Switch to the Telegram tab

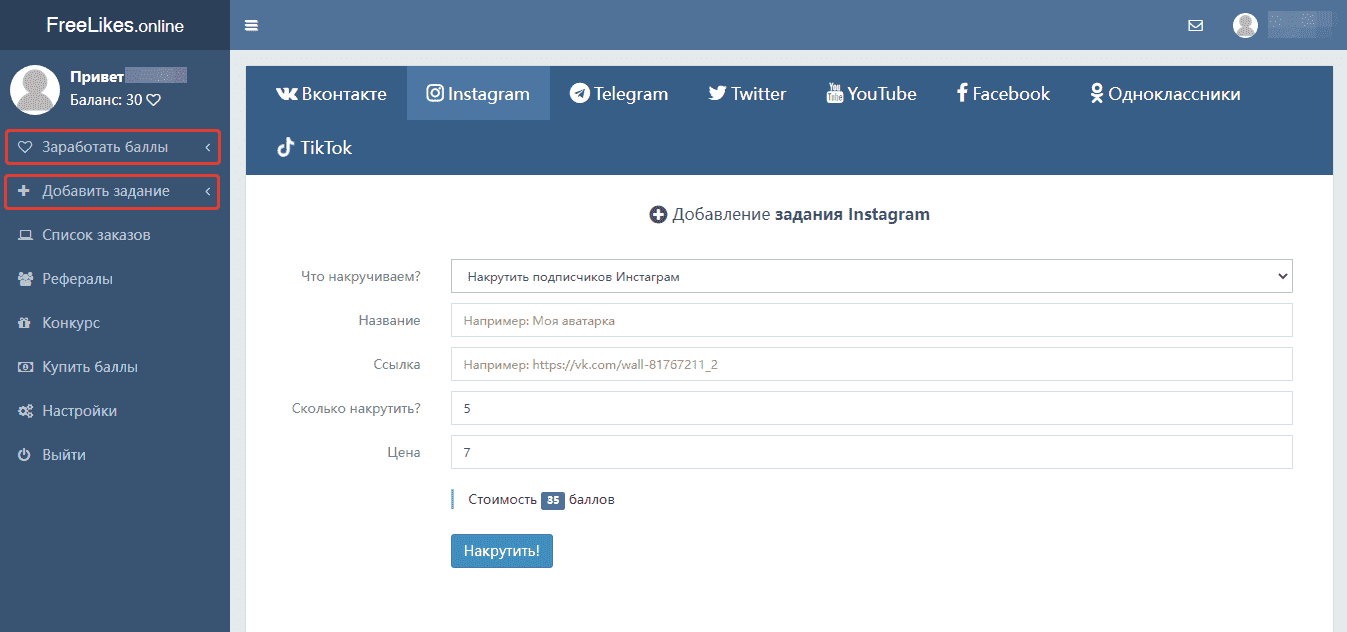point(619,94)
